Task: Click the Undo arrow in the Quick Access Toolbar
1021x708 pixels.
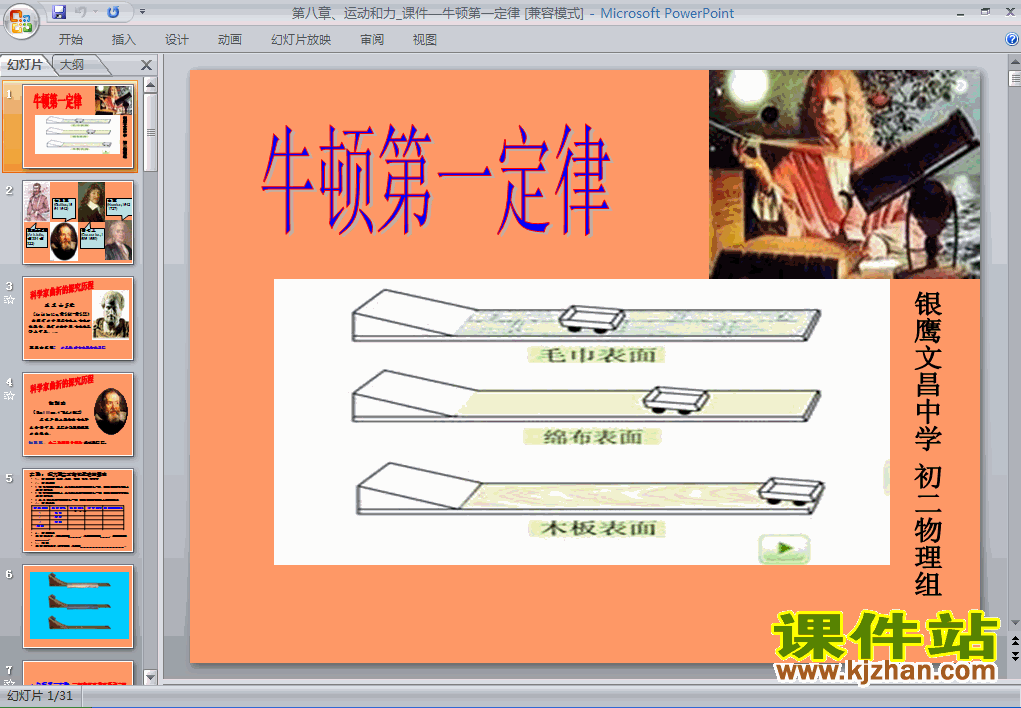Action: coord(81,12)
